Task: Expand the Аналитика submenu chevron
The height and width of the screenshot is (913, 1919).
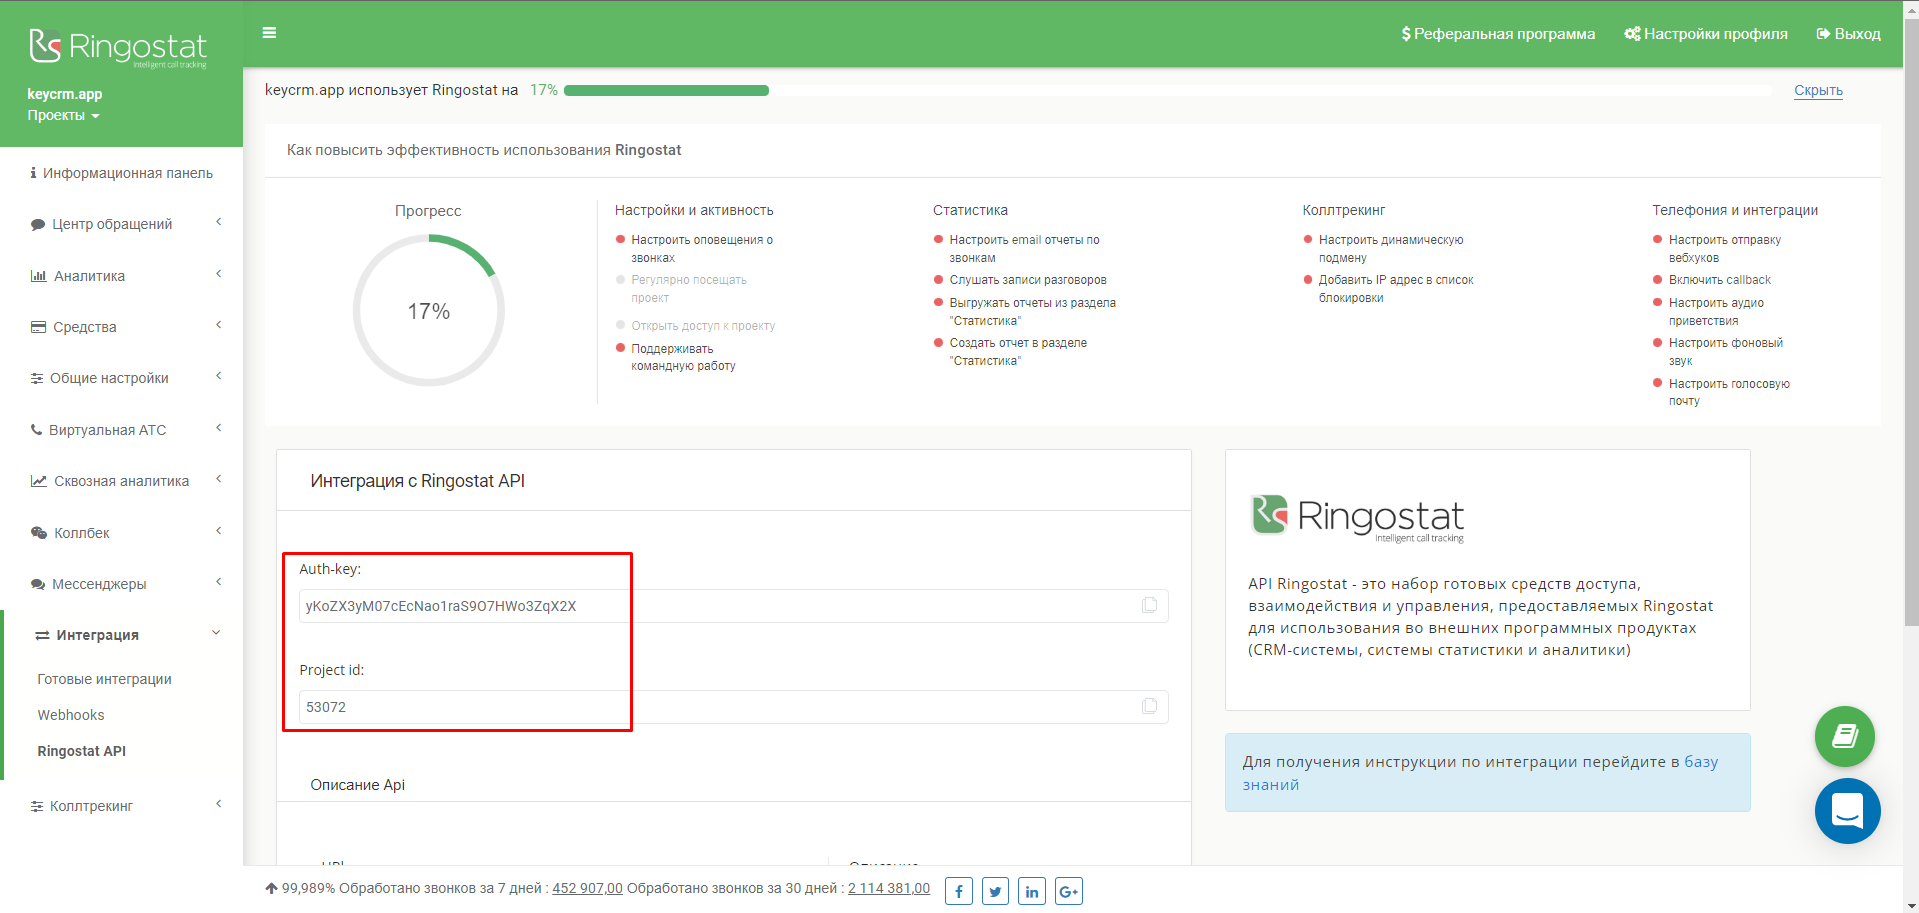Action: [218, 274]
